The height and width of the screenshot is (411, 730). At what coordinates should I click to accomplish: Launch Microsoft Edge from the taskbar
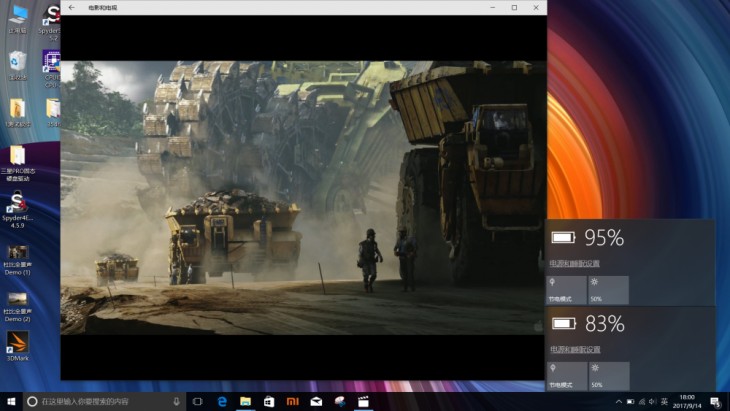coord(223,401)
